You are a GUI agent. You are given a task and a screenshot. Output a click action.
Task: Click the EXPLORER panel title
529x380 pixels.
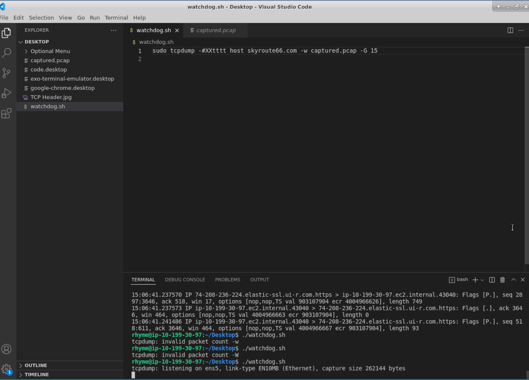[36, 30]
